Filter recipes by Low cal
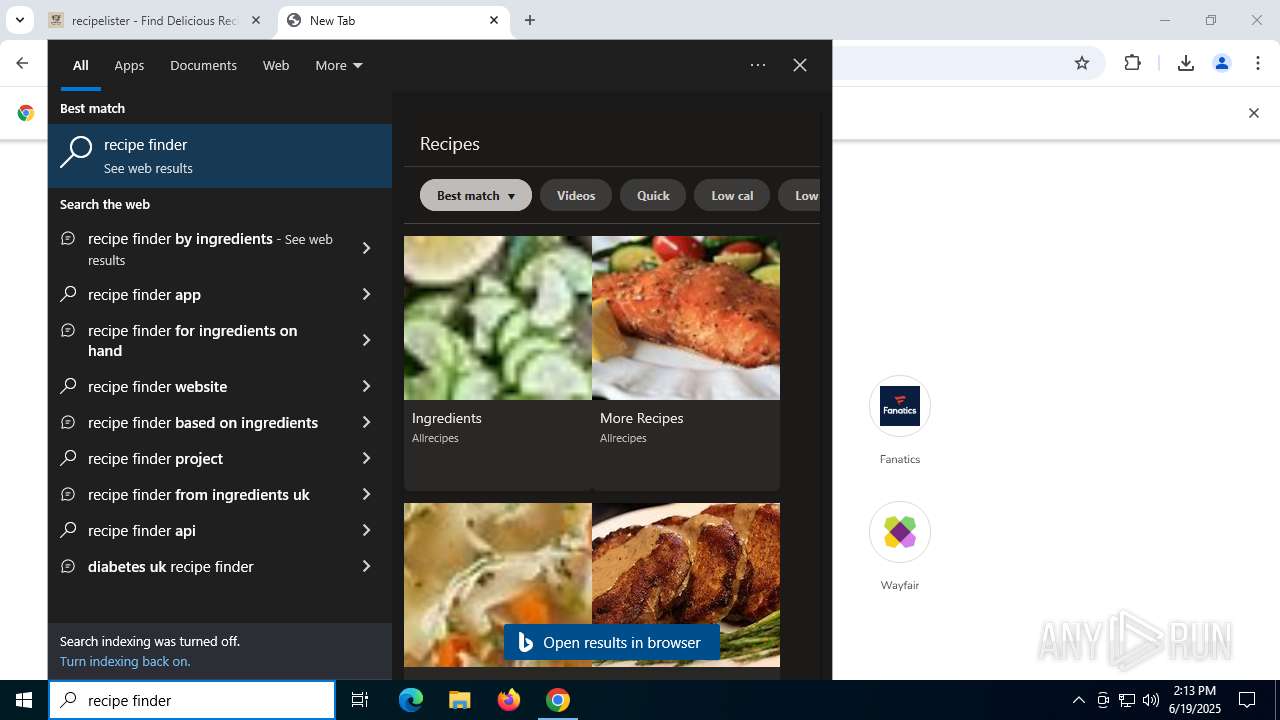The height and width of the screenshot is (720, 1280). click(x=732, y=195)
